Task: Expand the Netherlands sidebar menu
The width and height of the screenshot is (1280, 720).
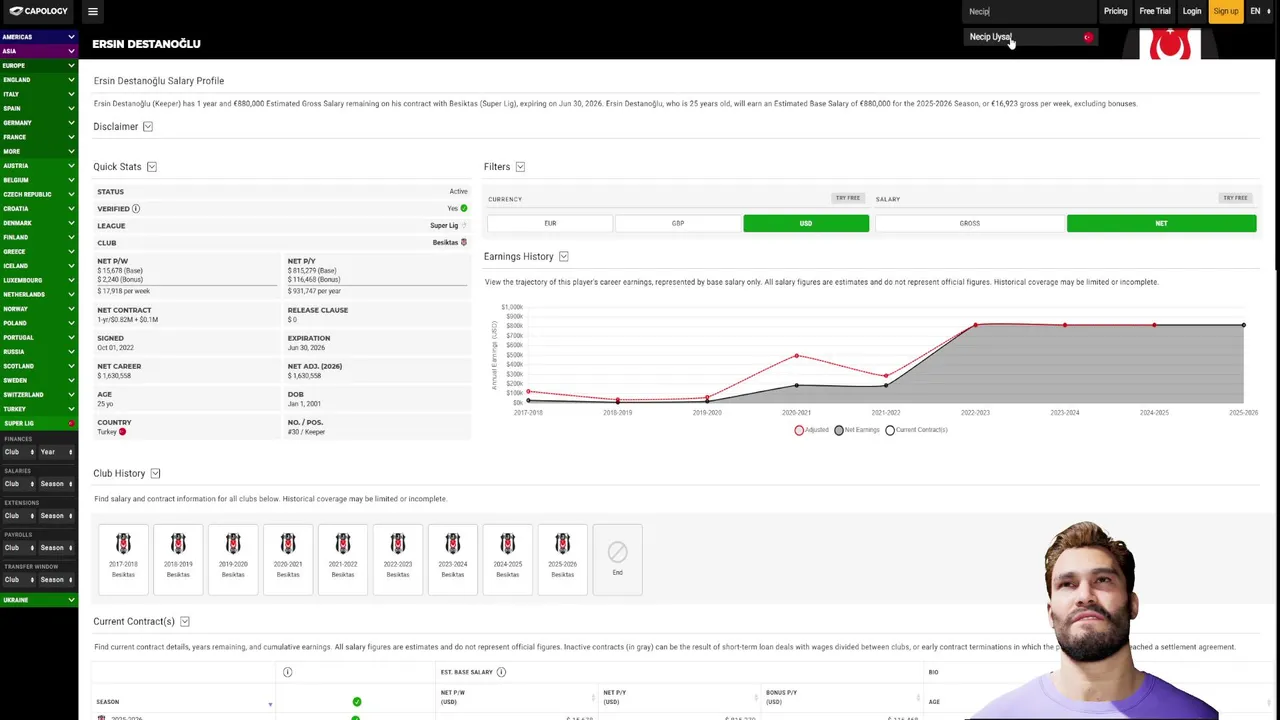Action: [x=39, y=295]
